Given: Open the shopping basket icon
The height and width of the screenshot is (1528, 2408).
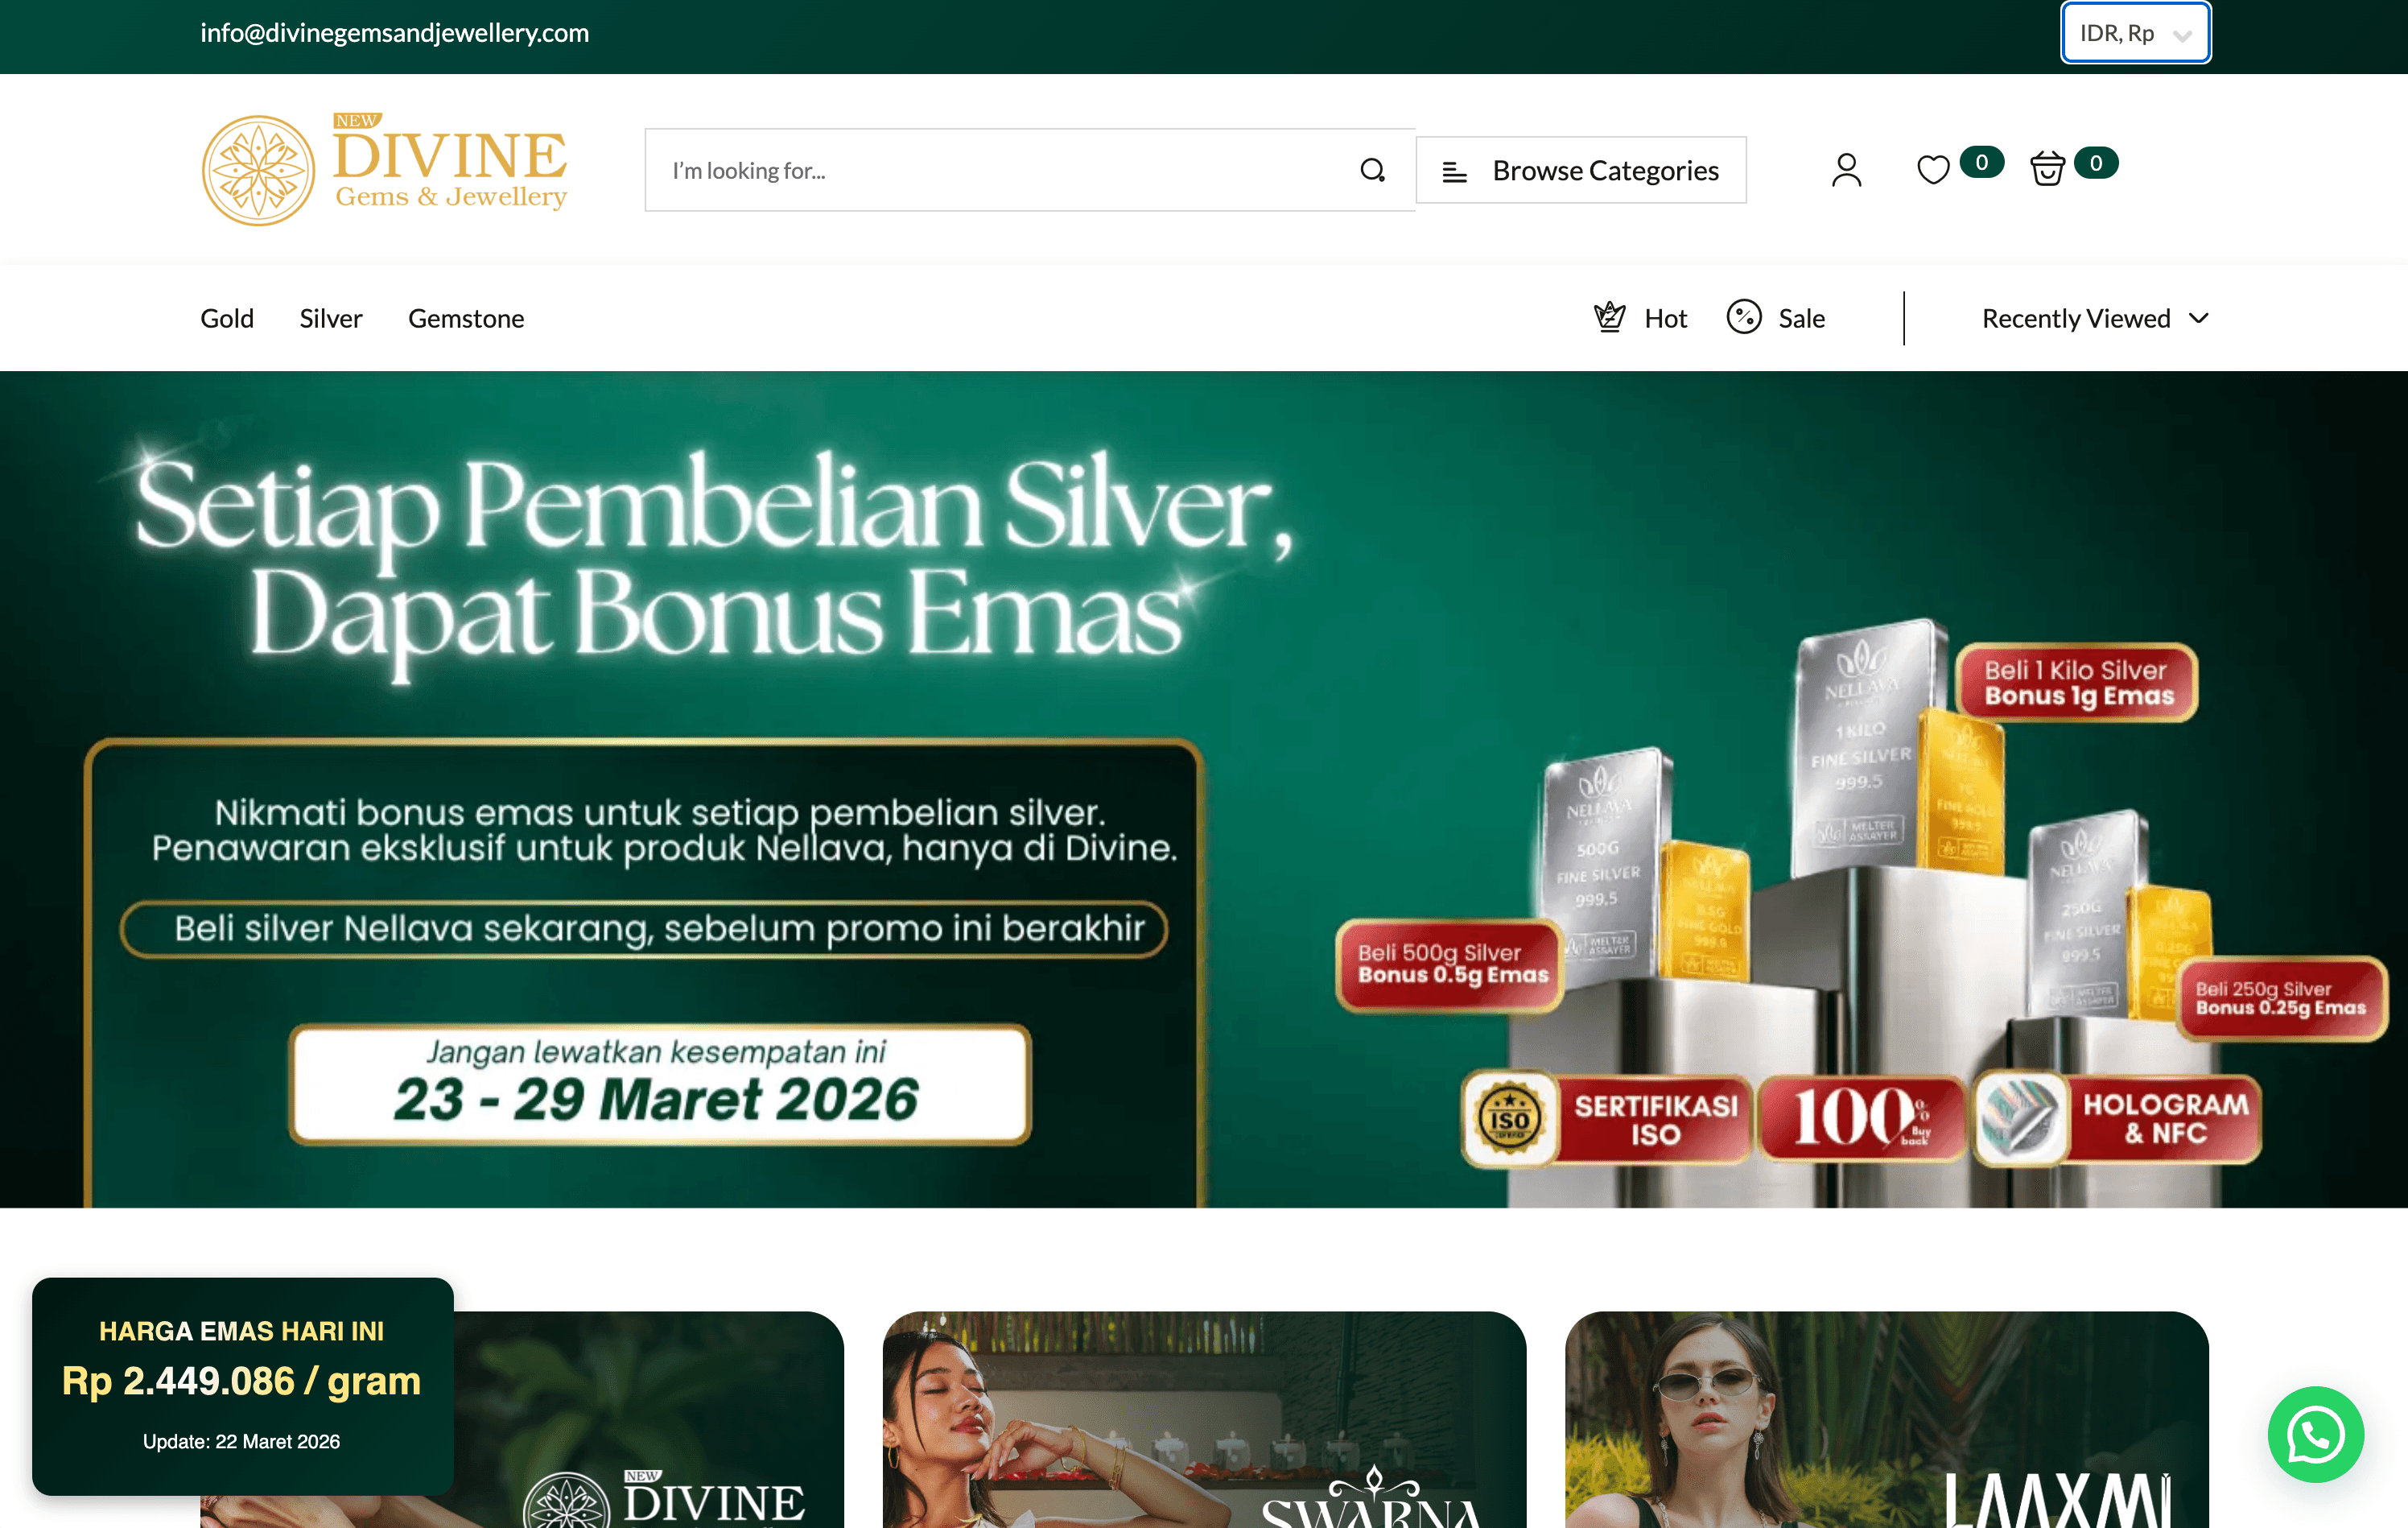Looking at the screenshot, I should pyautogui.click(x=2047, y=168).
